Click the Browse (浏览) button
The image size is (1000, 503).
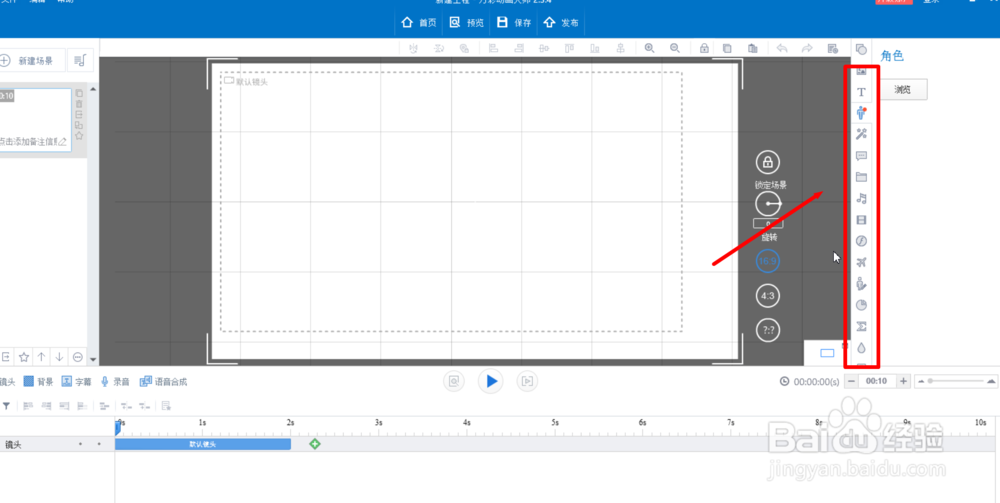(903, 90)
